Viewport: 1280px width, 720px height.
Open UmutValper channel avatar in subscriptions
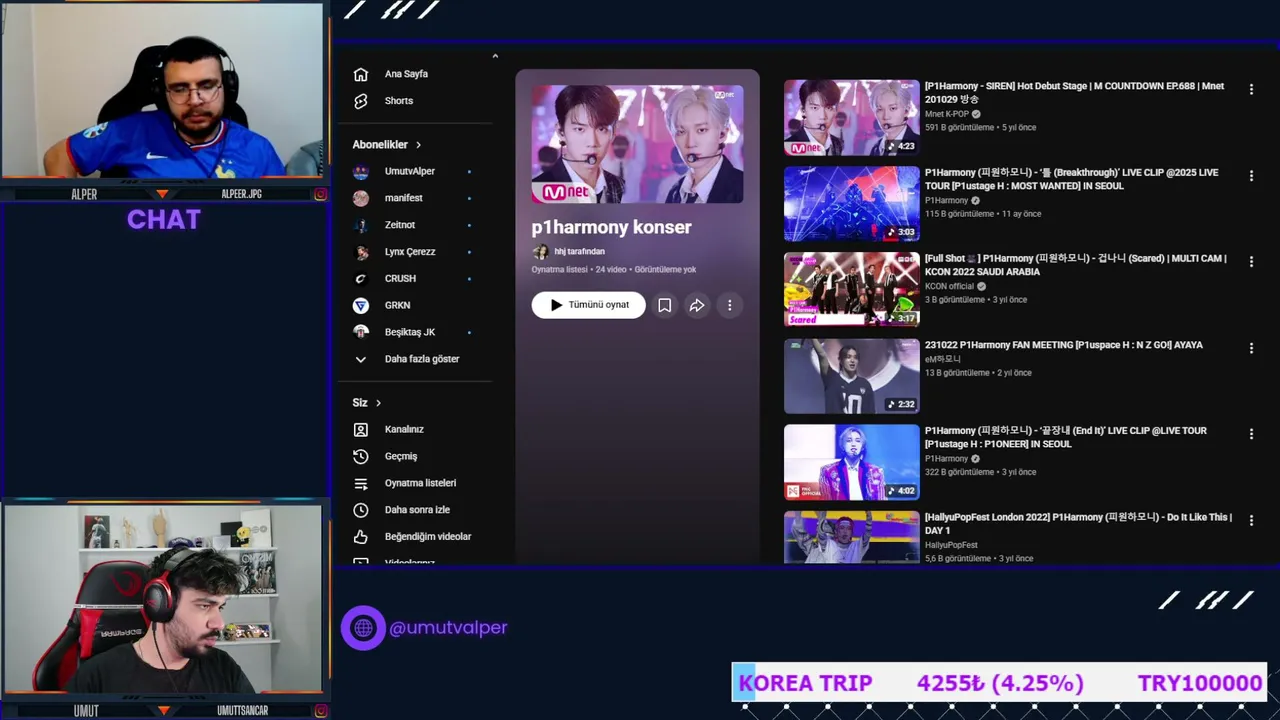pos(361,172)
